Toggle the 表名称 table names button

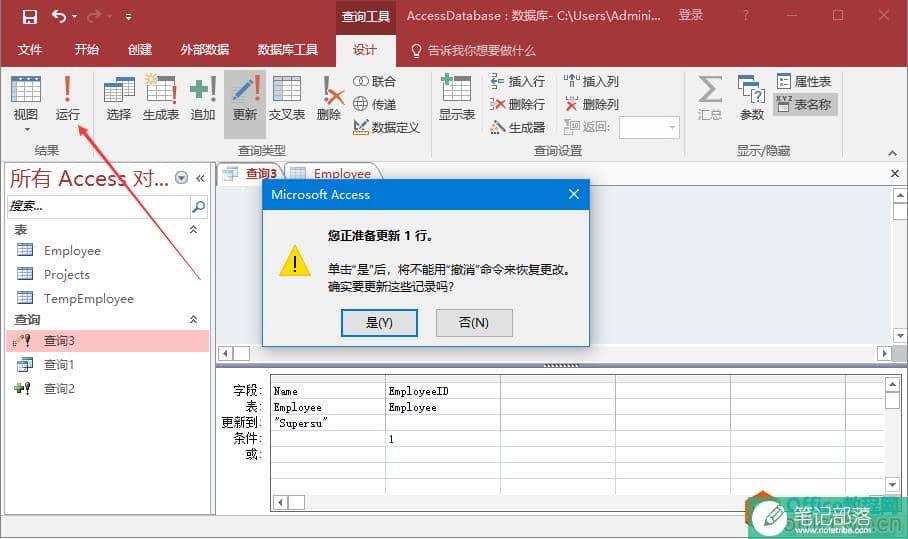click(805, 104)
